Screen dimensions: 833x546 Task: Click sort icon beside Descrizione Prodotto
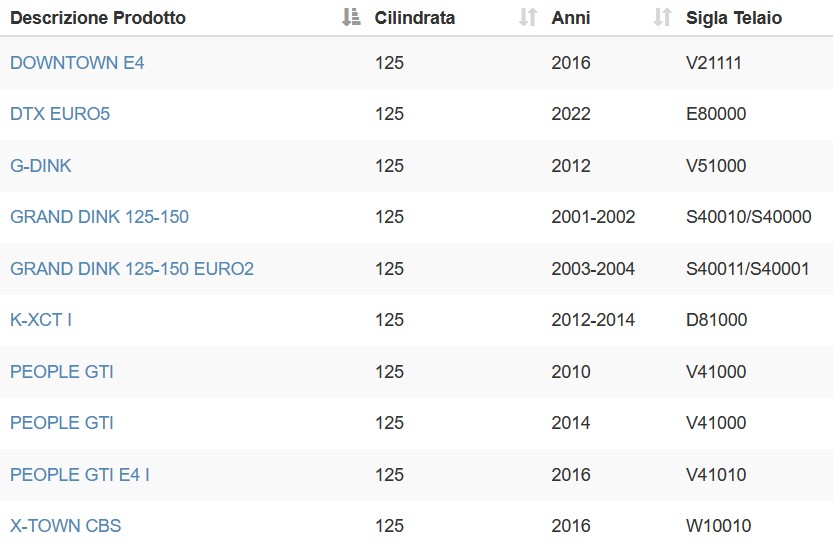[351, 18]
